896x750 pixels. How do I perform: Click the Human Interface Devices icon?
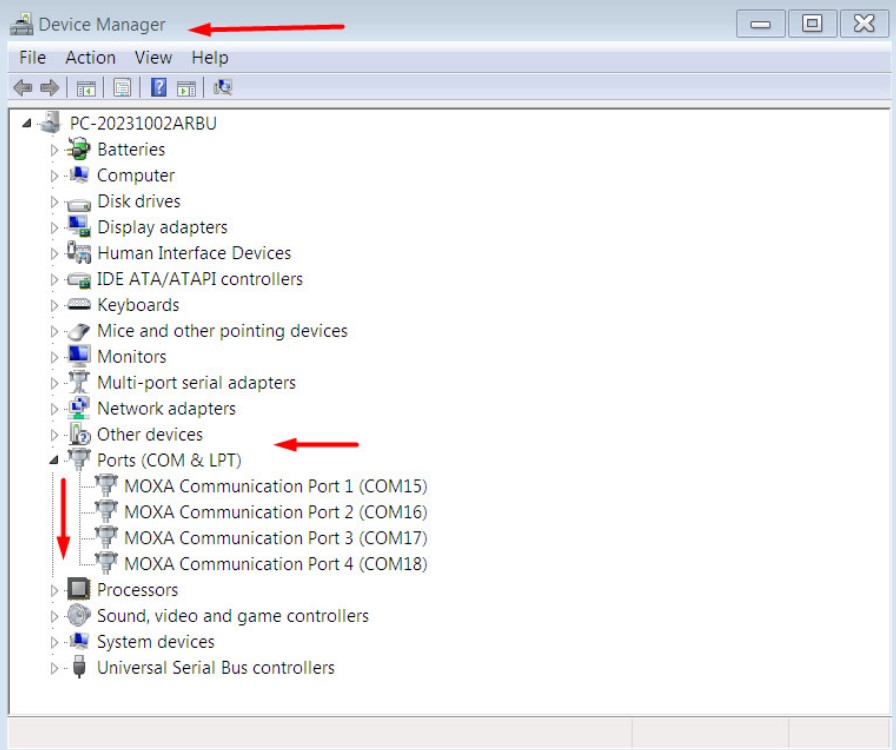78,252
